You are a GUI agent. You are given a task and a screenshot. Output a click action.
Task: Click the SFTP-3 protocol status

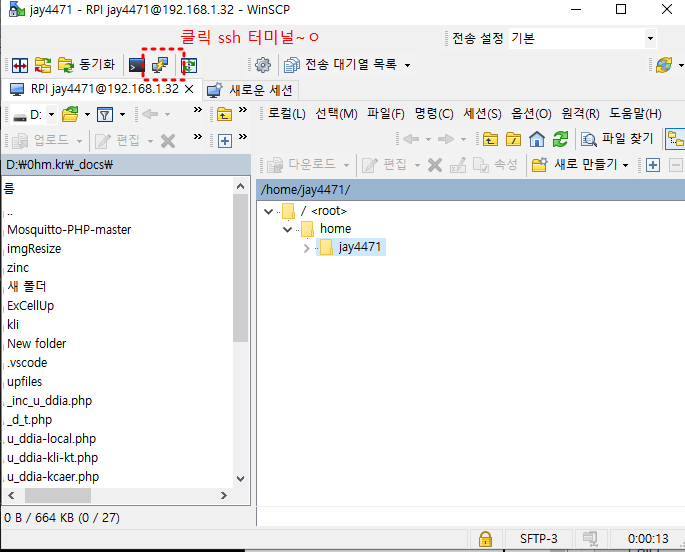click(x=539, y=539)
